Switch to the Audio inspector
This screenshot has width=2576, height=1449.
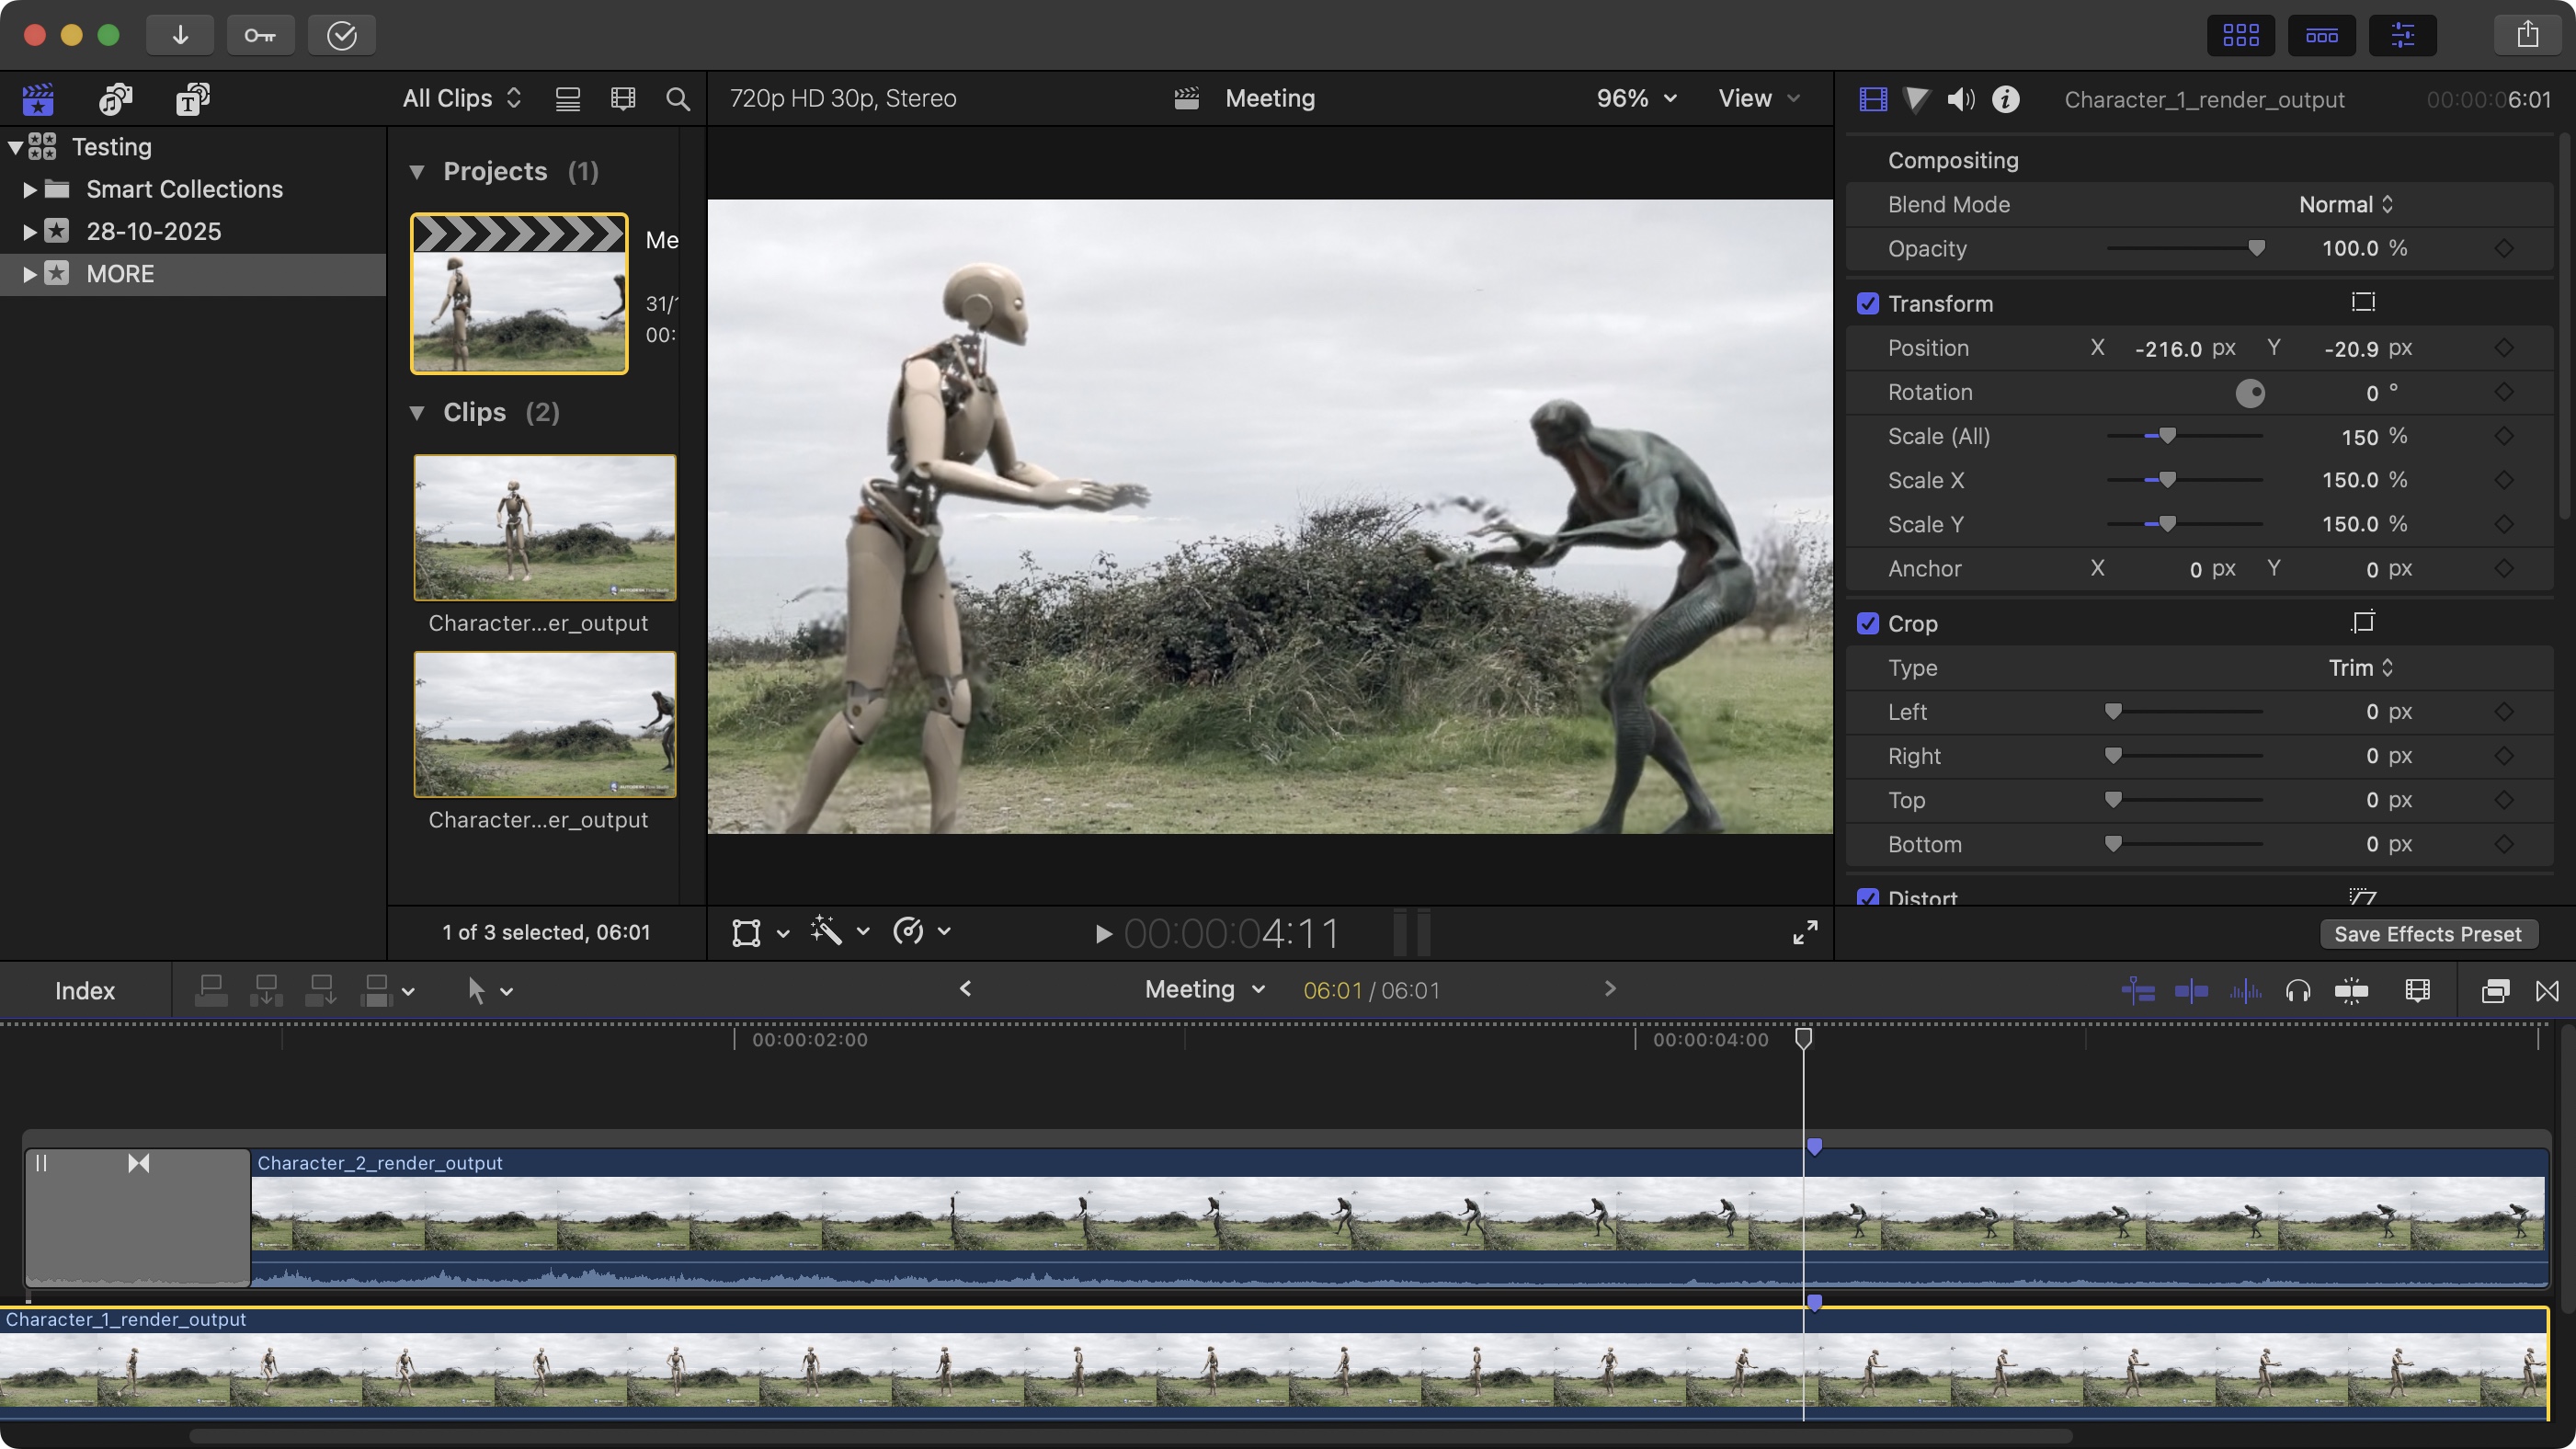1960,99
